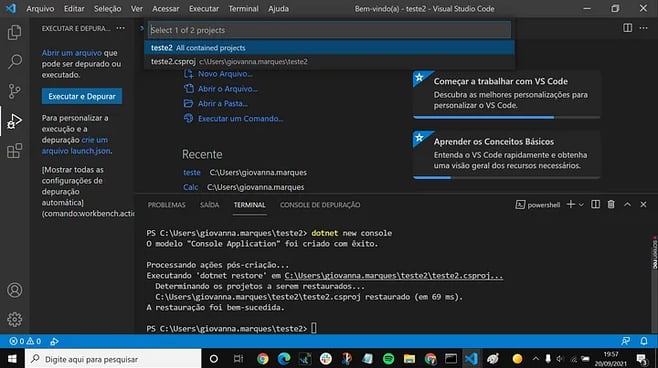The image size is (658, 368).
Task: Open recent folder teste
Action: (x=192, y=172)
